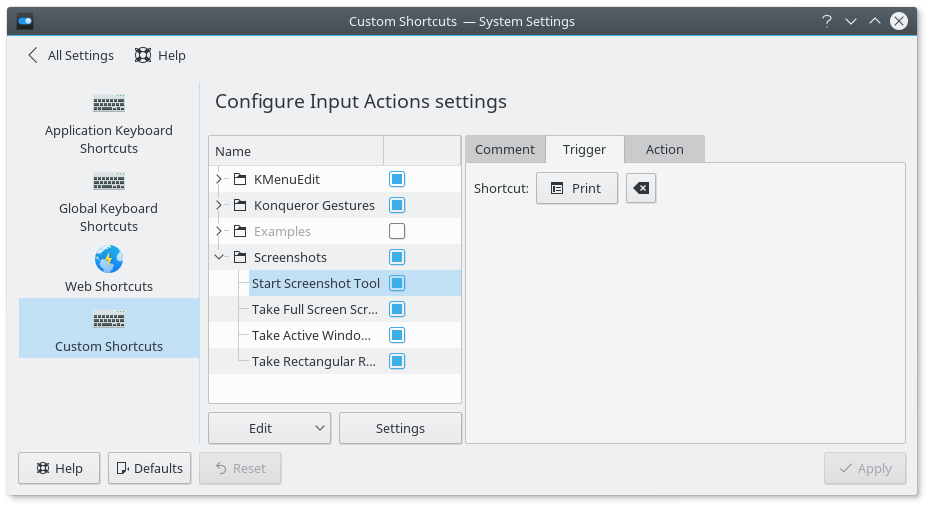Viewport: 930px width, 508px height.
Task: Click the Print shortcut key button
Action: point(576,188)
